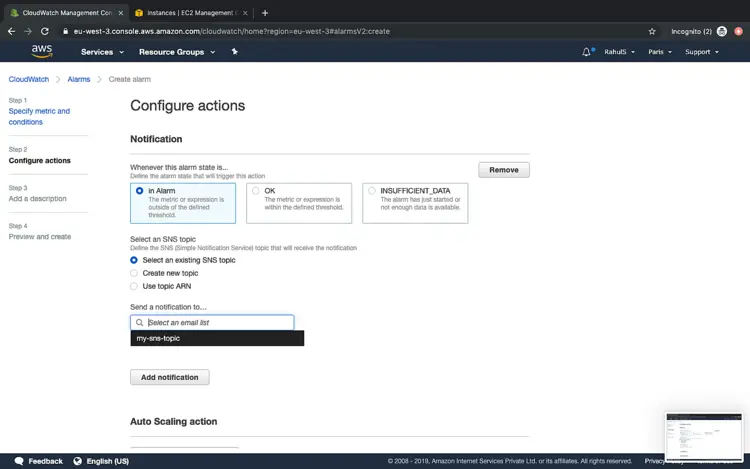Select the In Alarm state radio

(x=139, y=191)
